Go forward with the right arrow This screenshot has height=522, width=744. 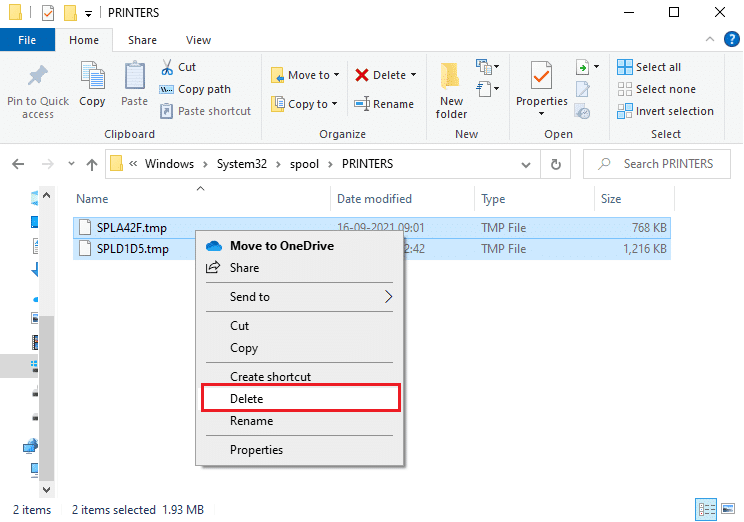pos(47,164)
